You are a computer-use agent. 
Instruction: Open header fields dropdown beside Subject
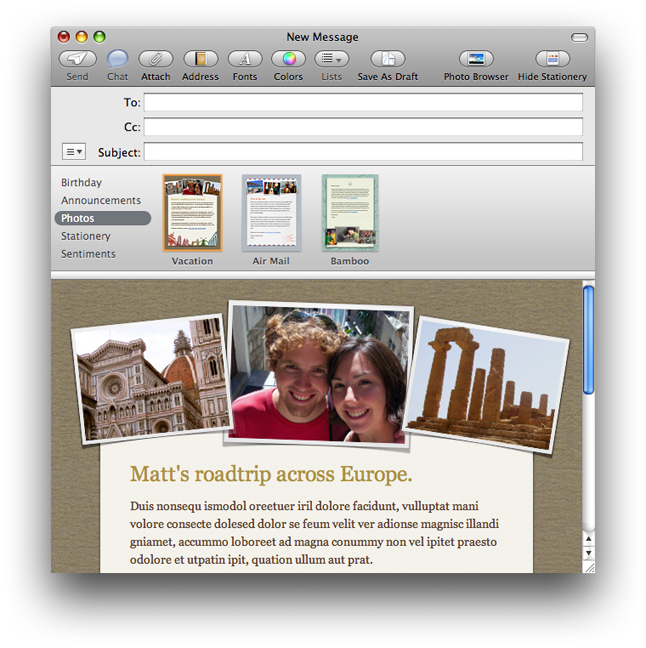pos(74,152)
